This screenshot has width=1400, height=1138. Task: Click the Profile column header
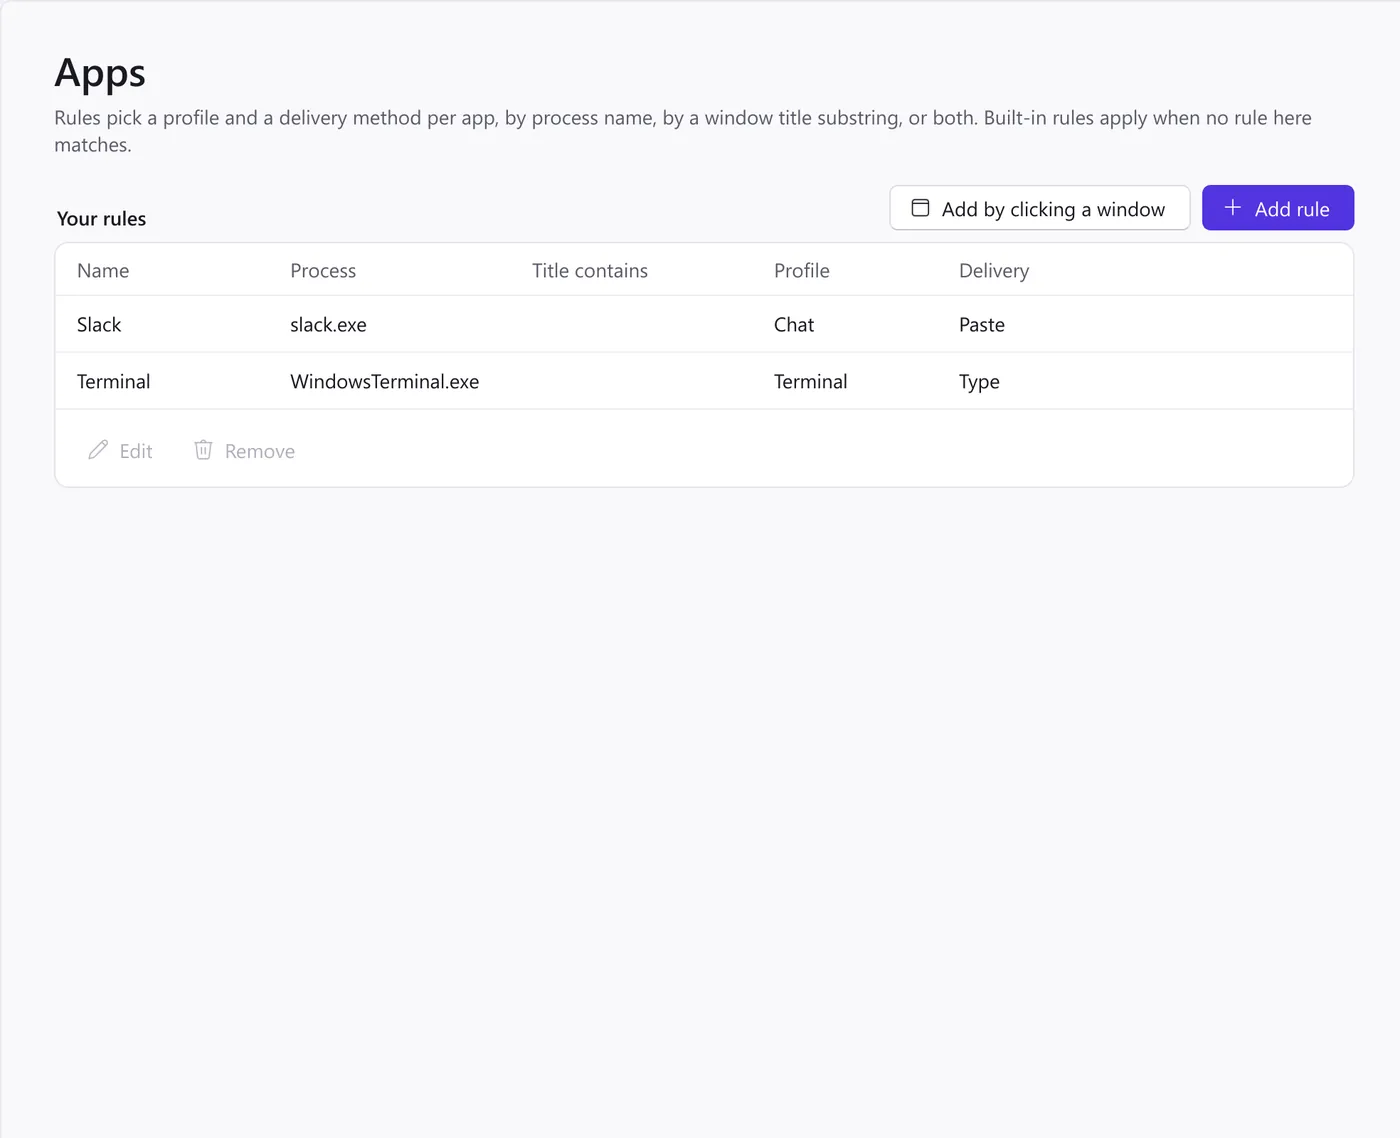[802, 271]
